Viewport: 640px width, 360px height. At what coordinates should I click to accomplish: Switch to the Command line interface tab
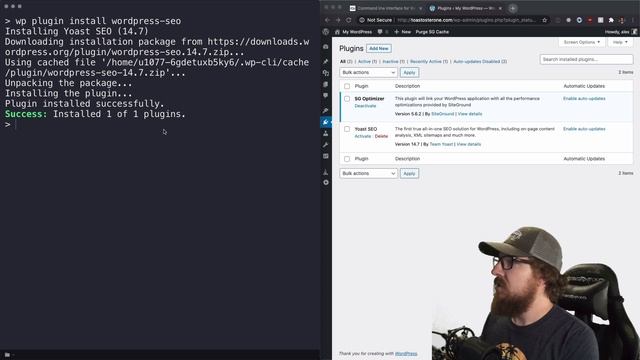tap(386, 8)
